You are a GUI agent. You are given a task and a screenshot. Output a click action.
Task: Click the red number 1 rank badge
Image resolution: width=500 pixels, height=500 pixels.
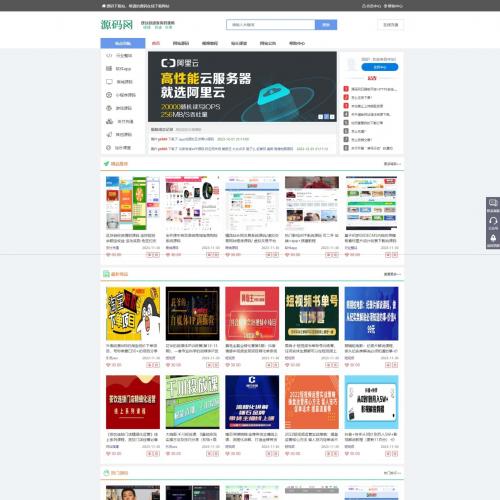point(346,89)
